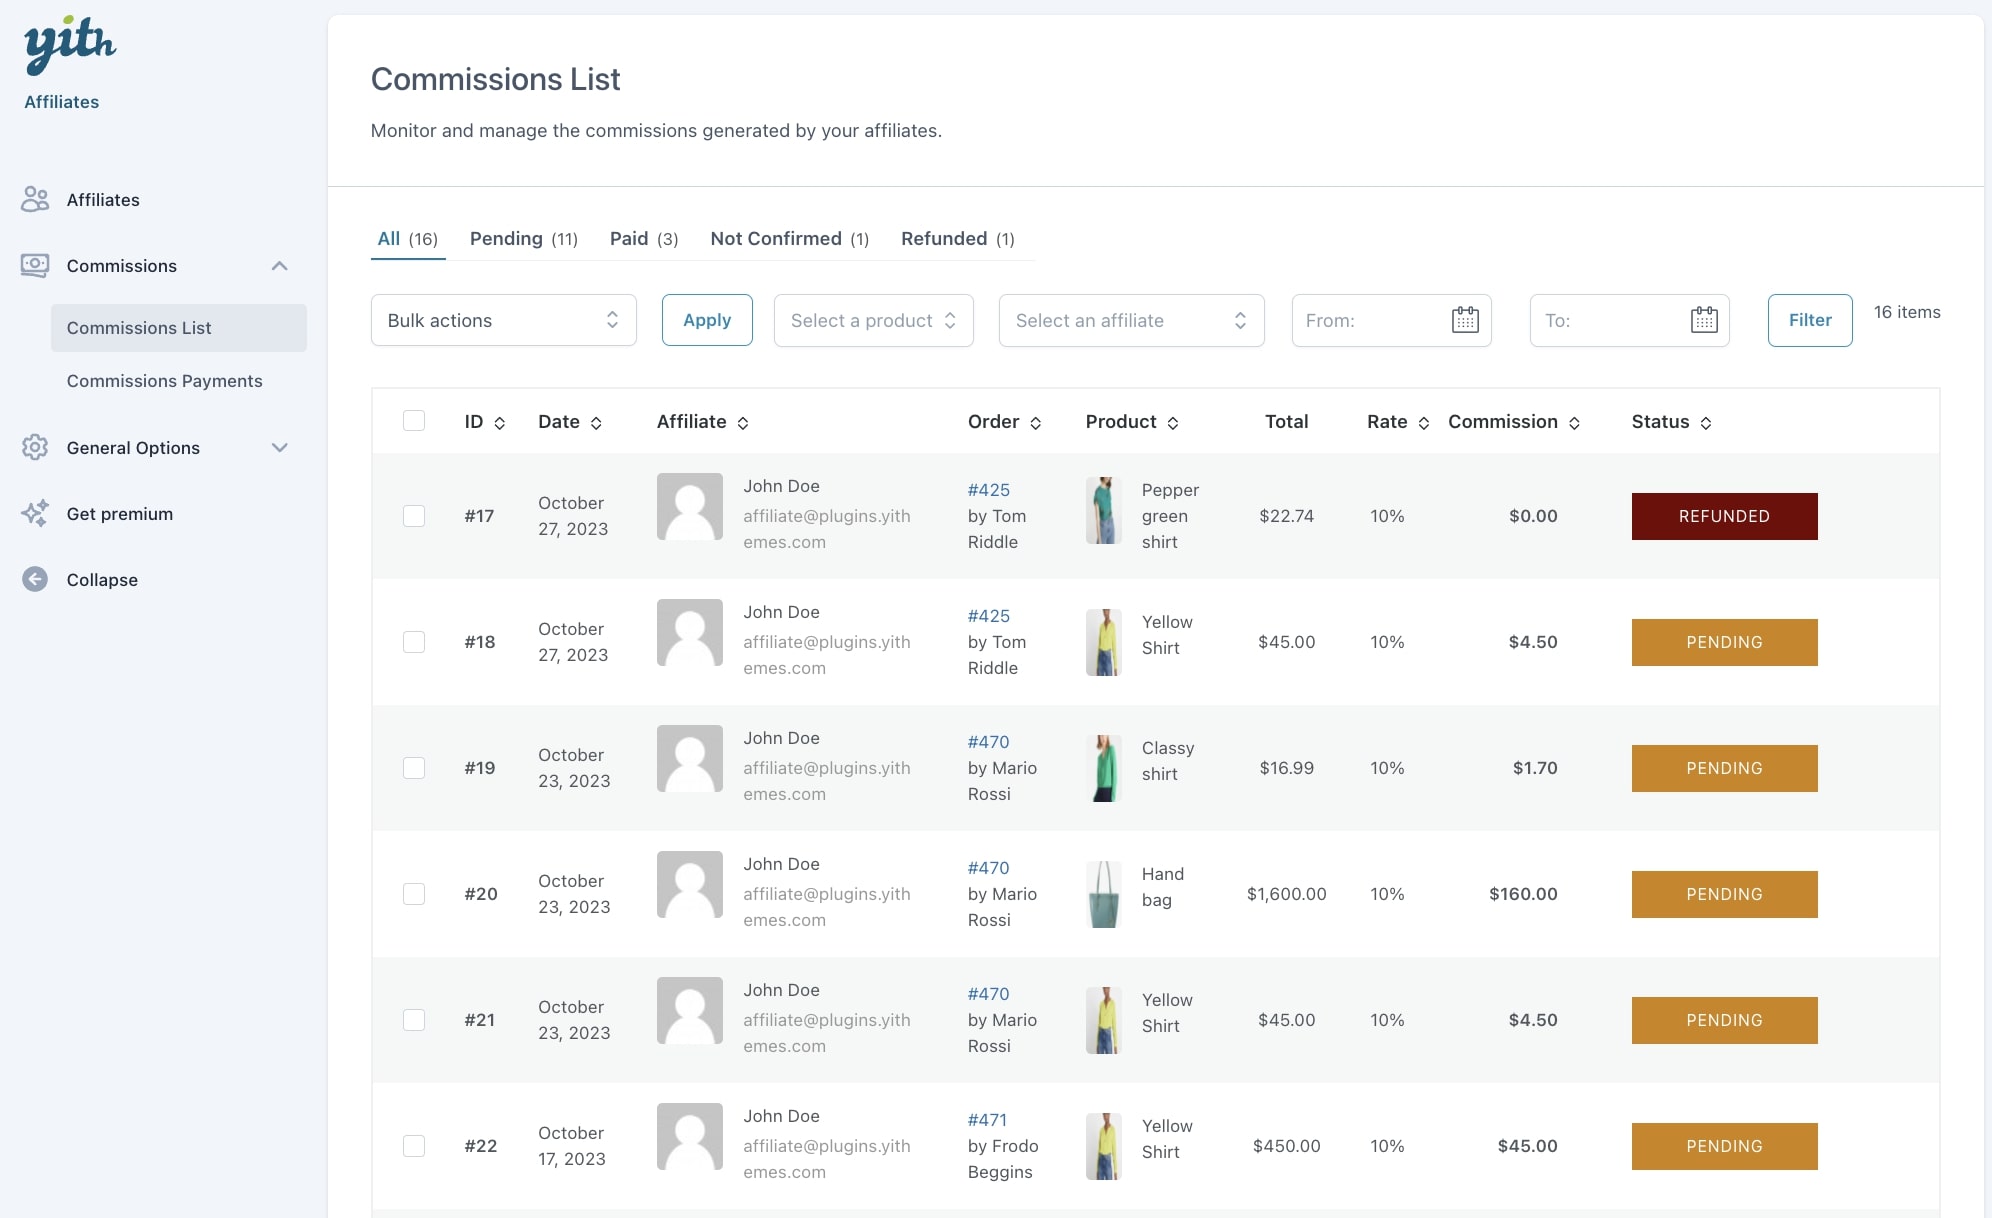Sort by Rate column arrows
Screen dimensions: 1992x1218
pyautogui.click(x=1424, y=423)
